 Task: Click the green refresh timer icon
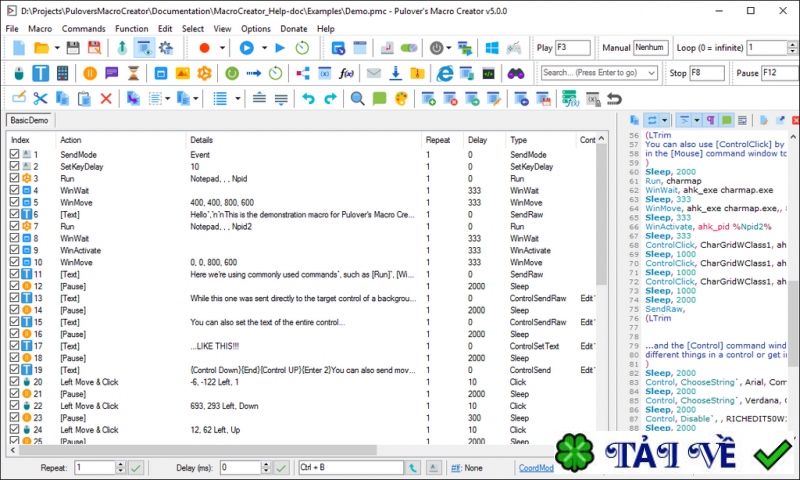click(303, 48)
